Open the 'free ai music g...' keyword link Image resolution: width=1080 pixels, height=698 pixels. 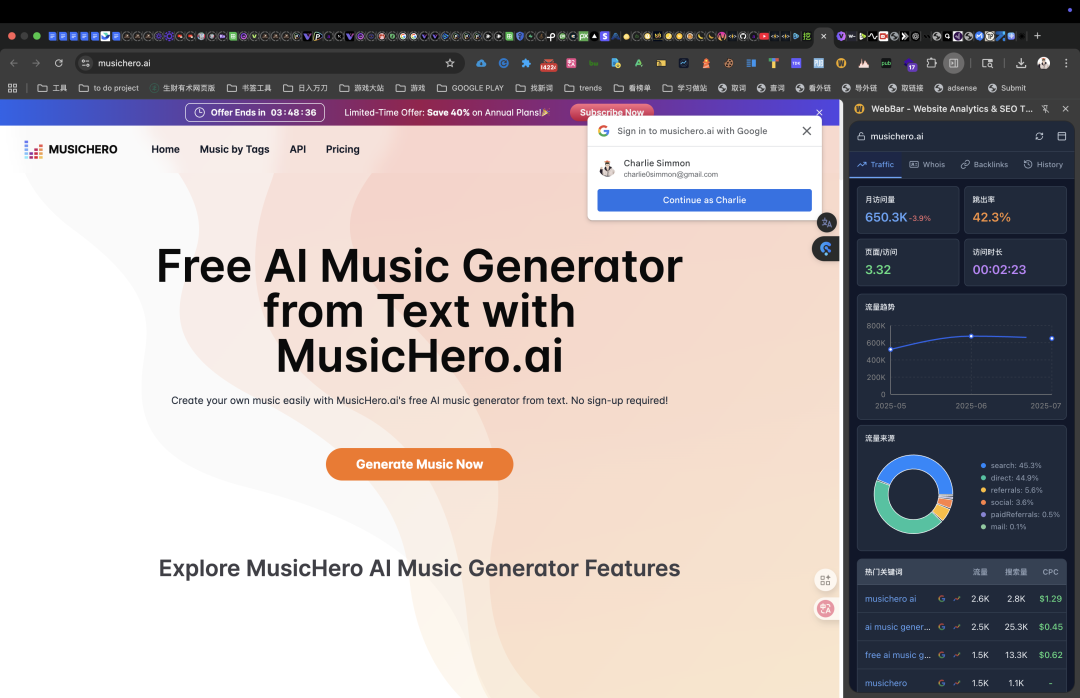click(897, 655)
